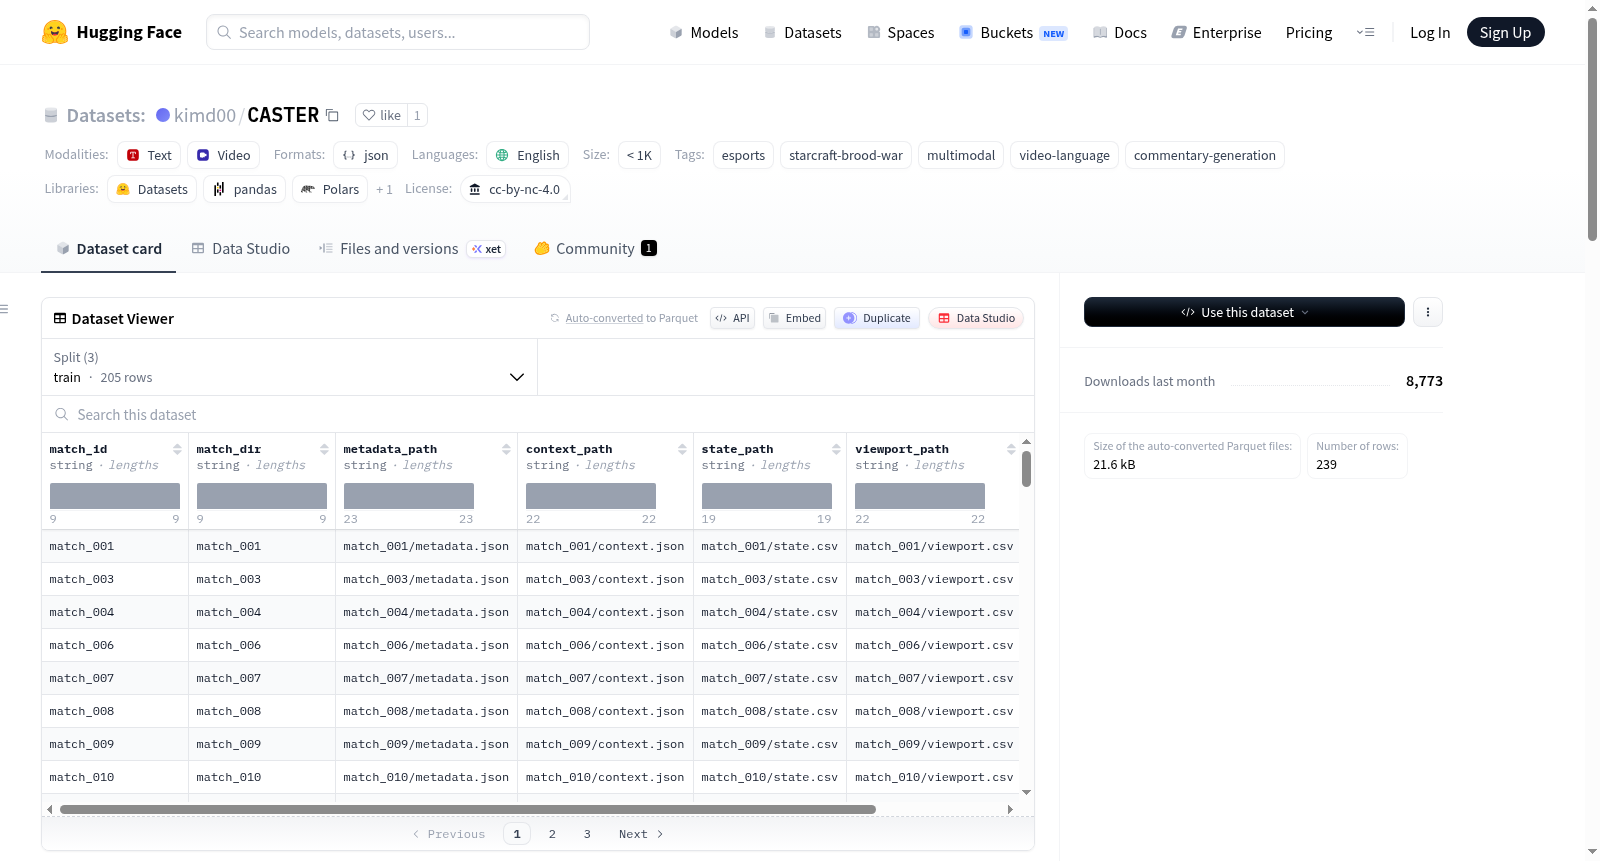Image resolution: width=1600 pixels, height=861 pixels.
Task: Filter by the Video modality tag
Action: (x=224, y=155)
